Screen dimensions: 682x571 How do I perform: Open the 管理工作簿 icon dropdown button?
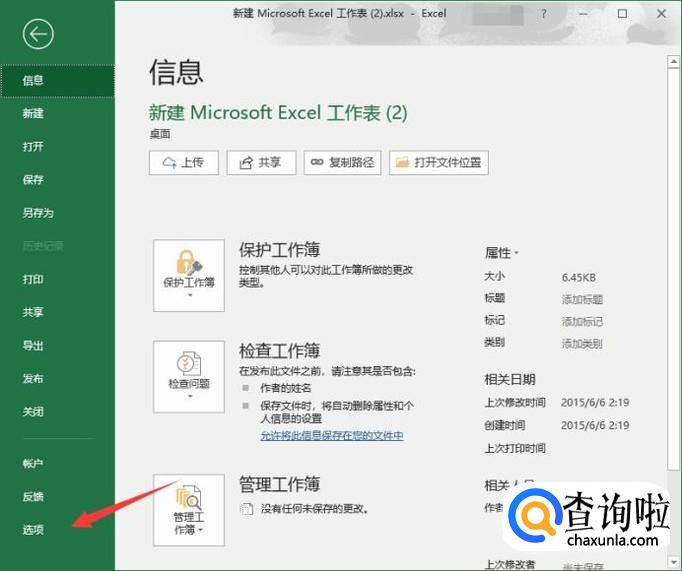point(189,510)
